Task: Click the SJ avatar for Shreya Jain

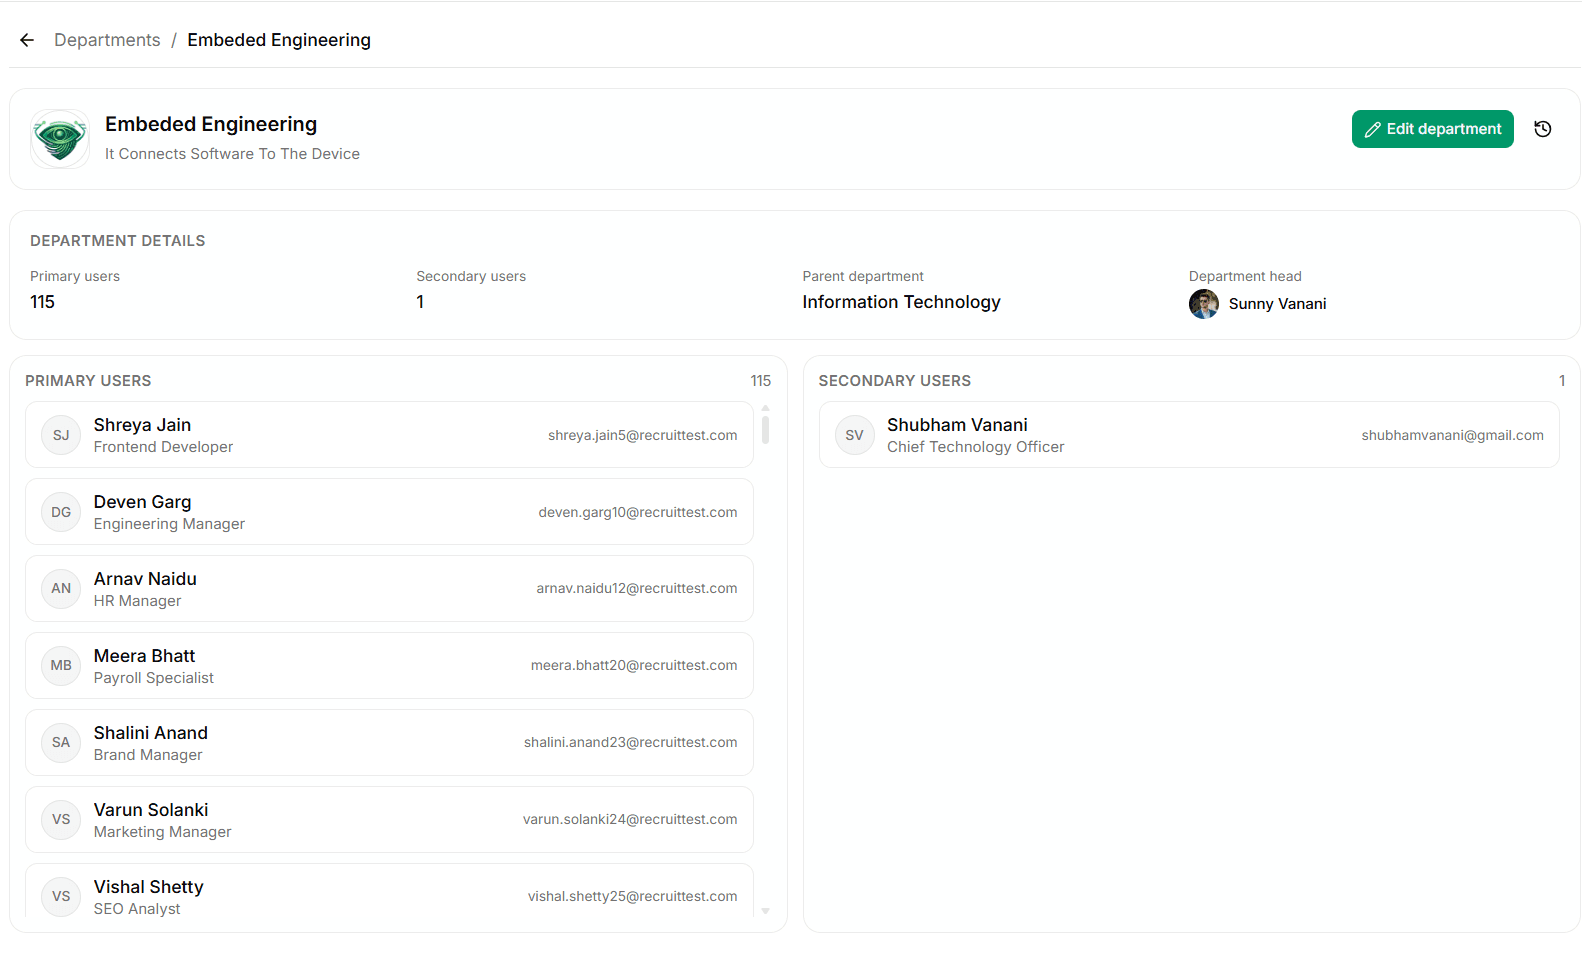Action: [x=61, y=435]
